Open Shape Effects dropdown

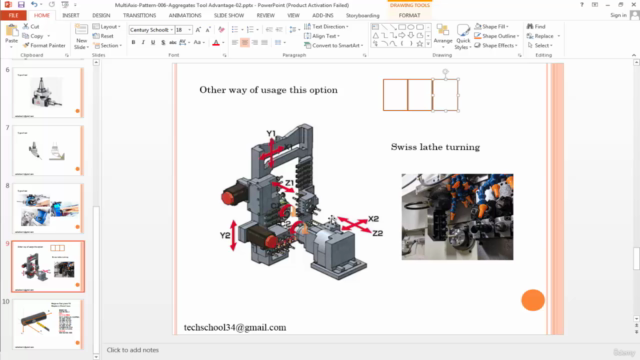(496, 45)
